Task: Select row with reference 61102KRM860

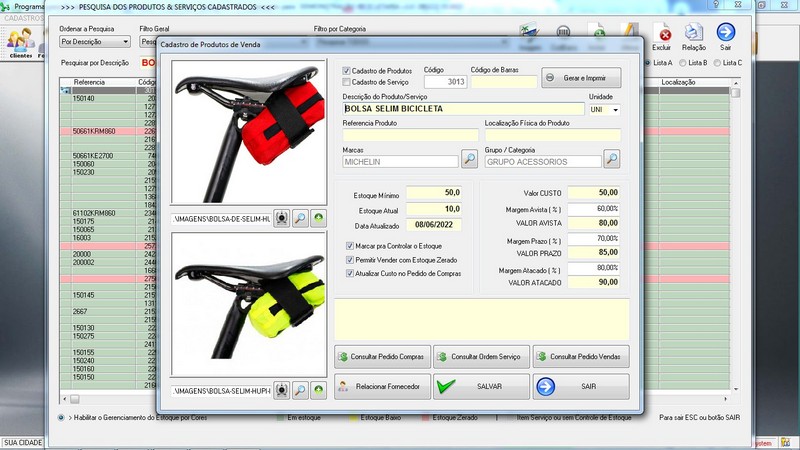Action: click(x=94, y=213)
